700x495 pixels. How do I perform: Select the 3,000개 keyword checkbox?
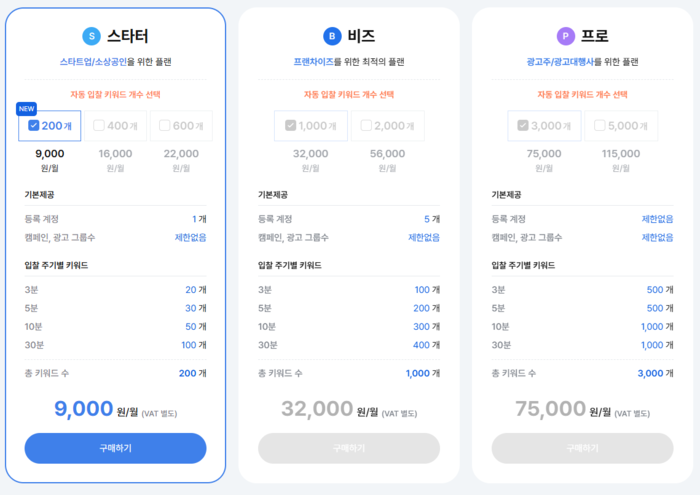pyautogui.click(x=523, y=125)
